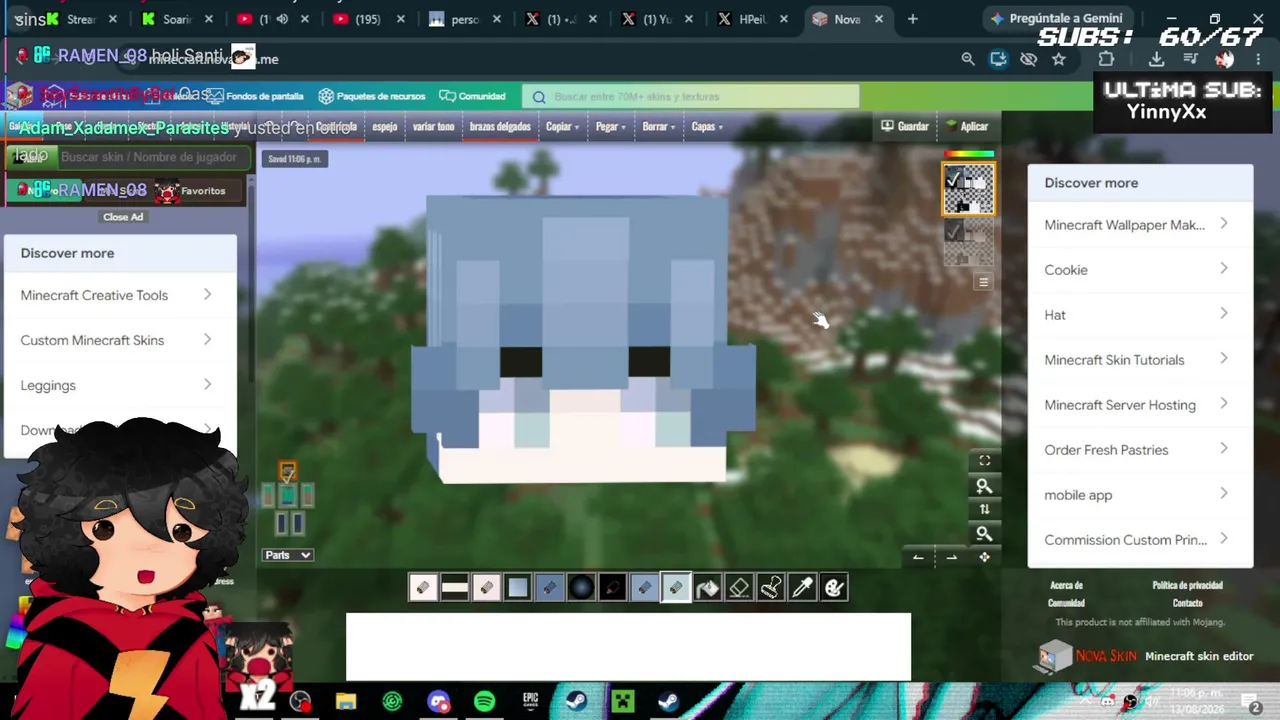Click the fullscreen view icon

tap(984, 460)
